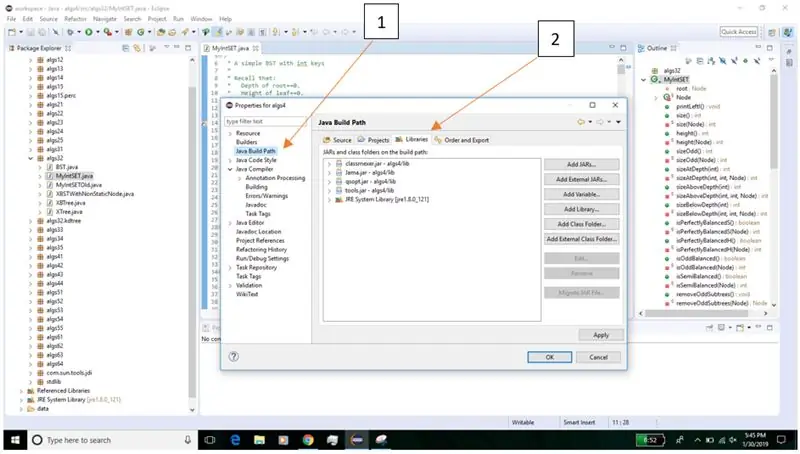Click the Windows Start button
The height and width of the screenshot is (454, 800).
coord(15,440)
